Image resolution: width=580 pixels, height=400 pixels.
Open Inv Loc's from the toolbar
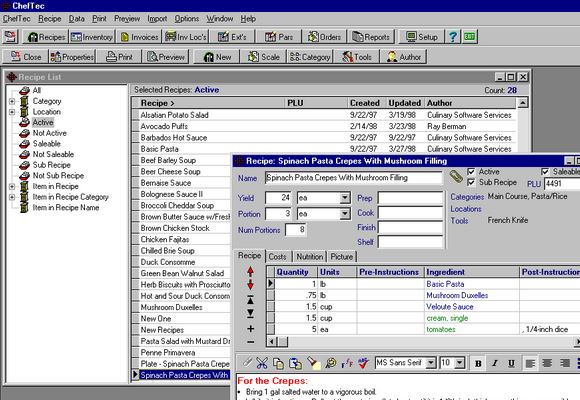pyautogui.click(x=186, y=37)
